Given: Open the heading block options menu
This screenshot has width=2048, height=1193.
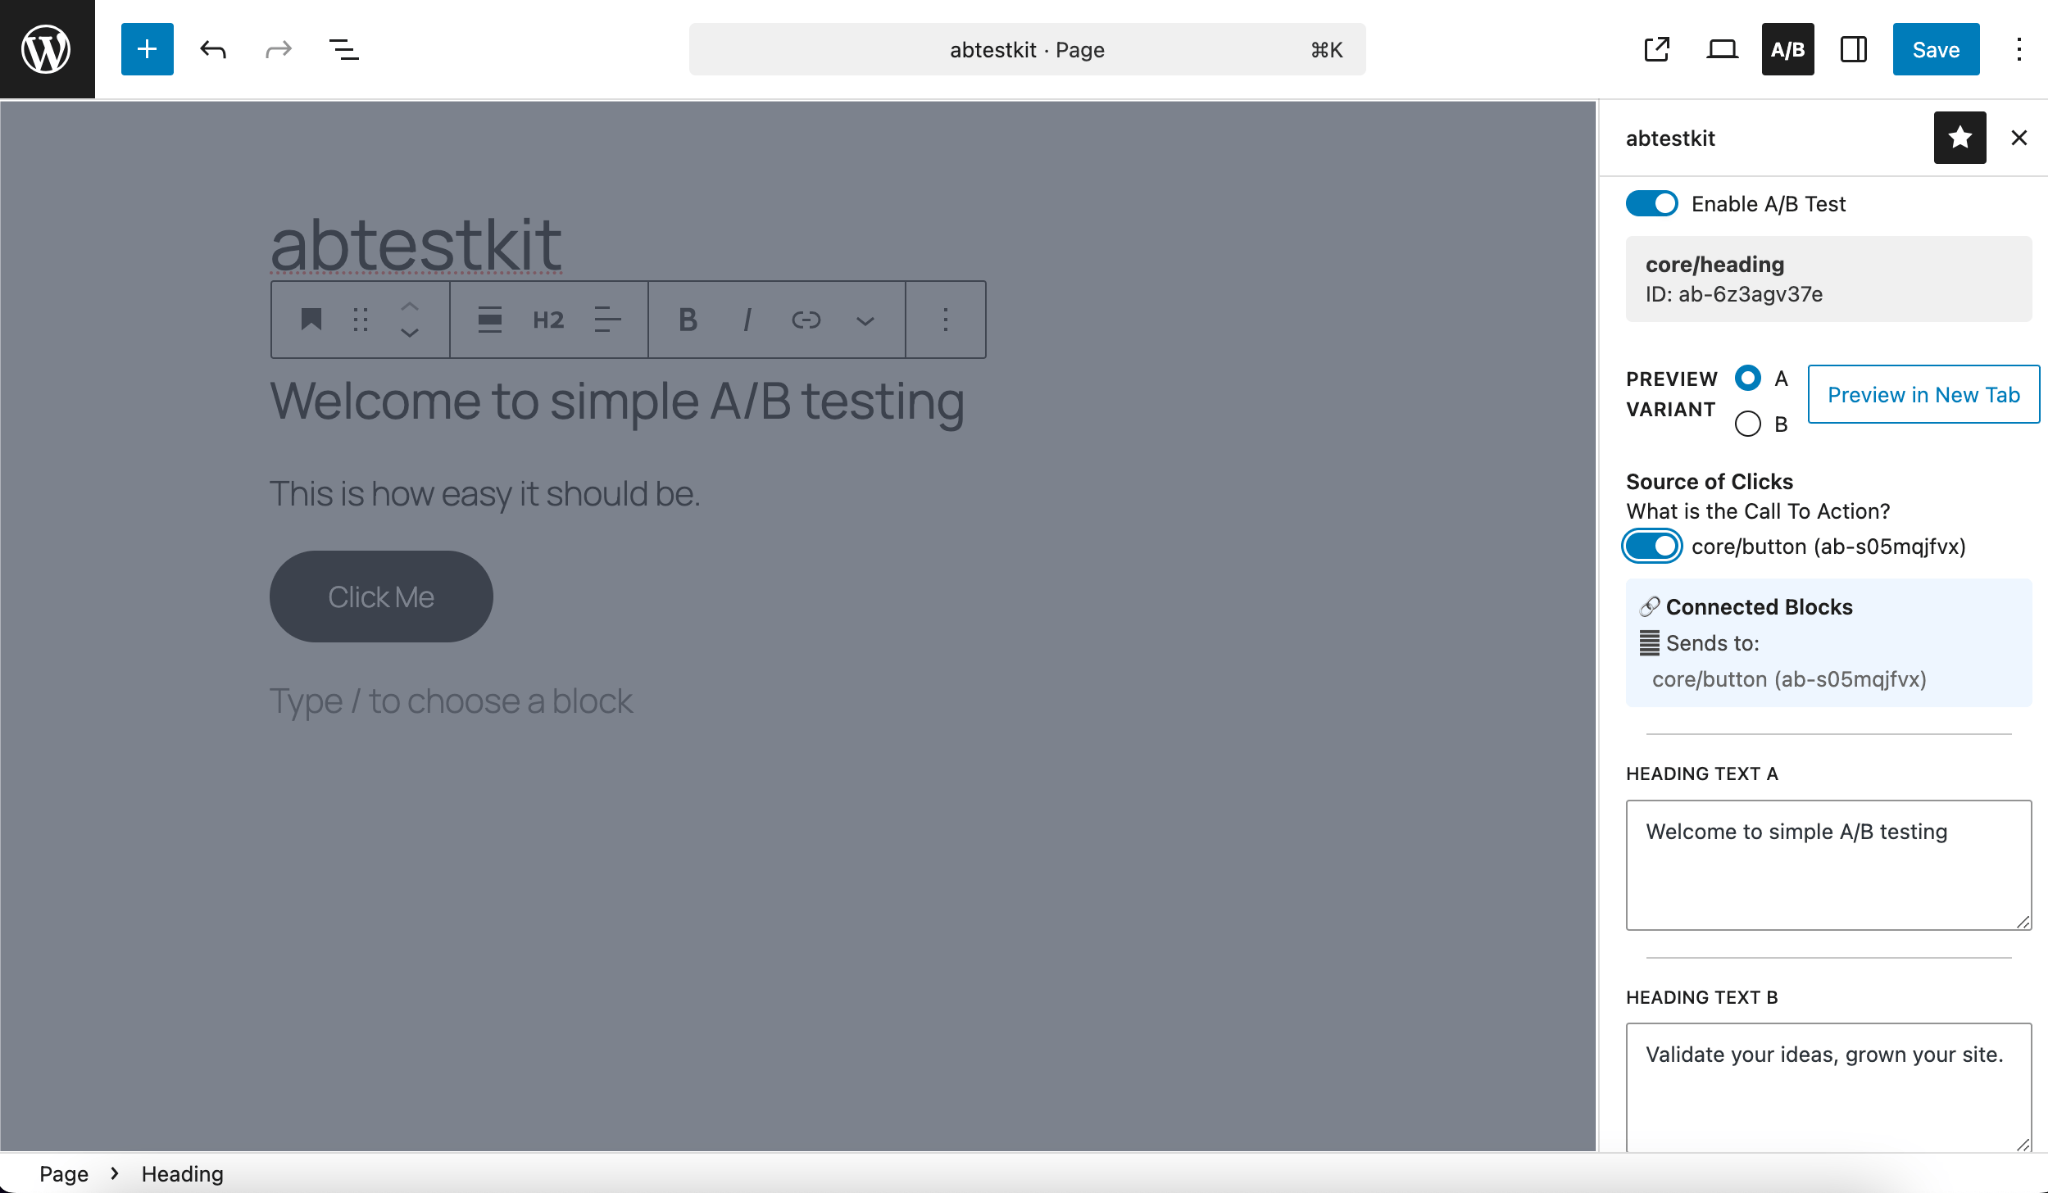Looking at the screenshot, I should (944, 319).
